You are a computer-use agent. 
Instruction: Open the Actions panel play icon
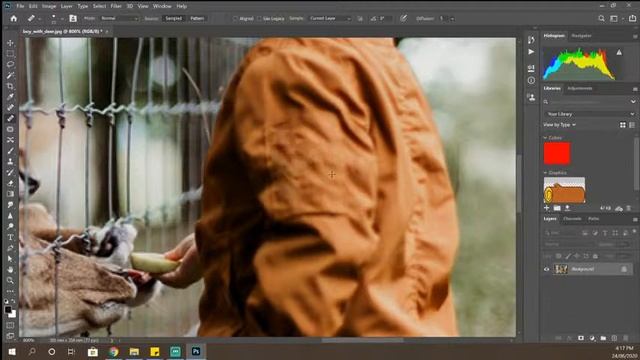[x=531, y=52]
